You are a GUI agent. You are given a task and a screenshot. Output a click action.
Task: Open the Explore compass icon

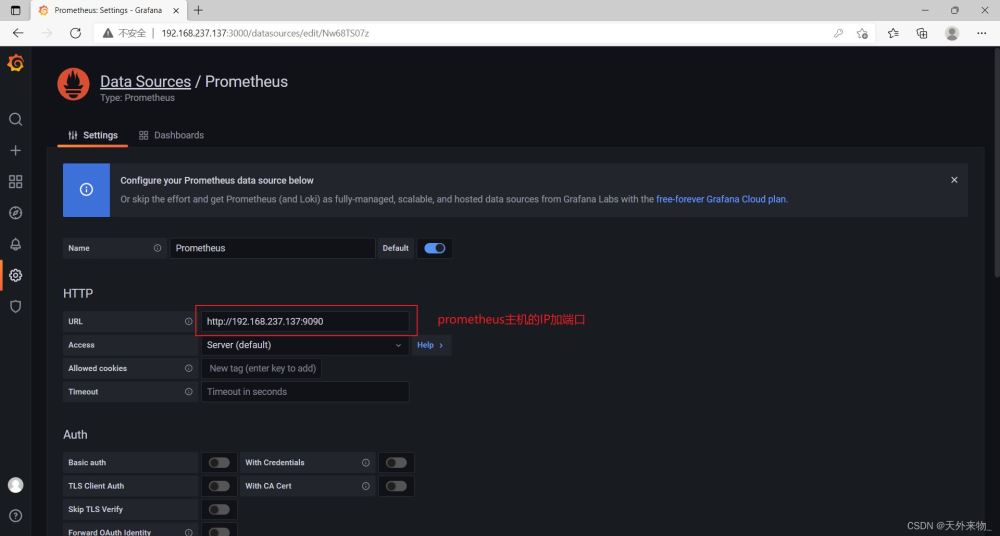tap(15, 213)
